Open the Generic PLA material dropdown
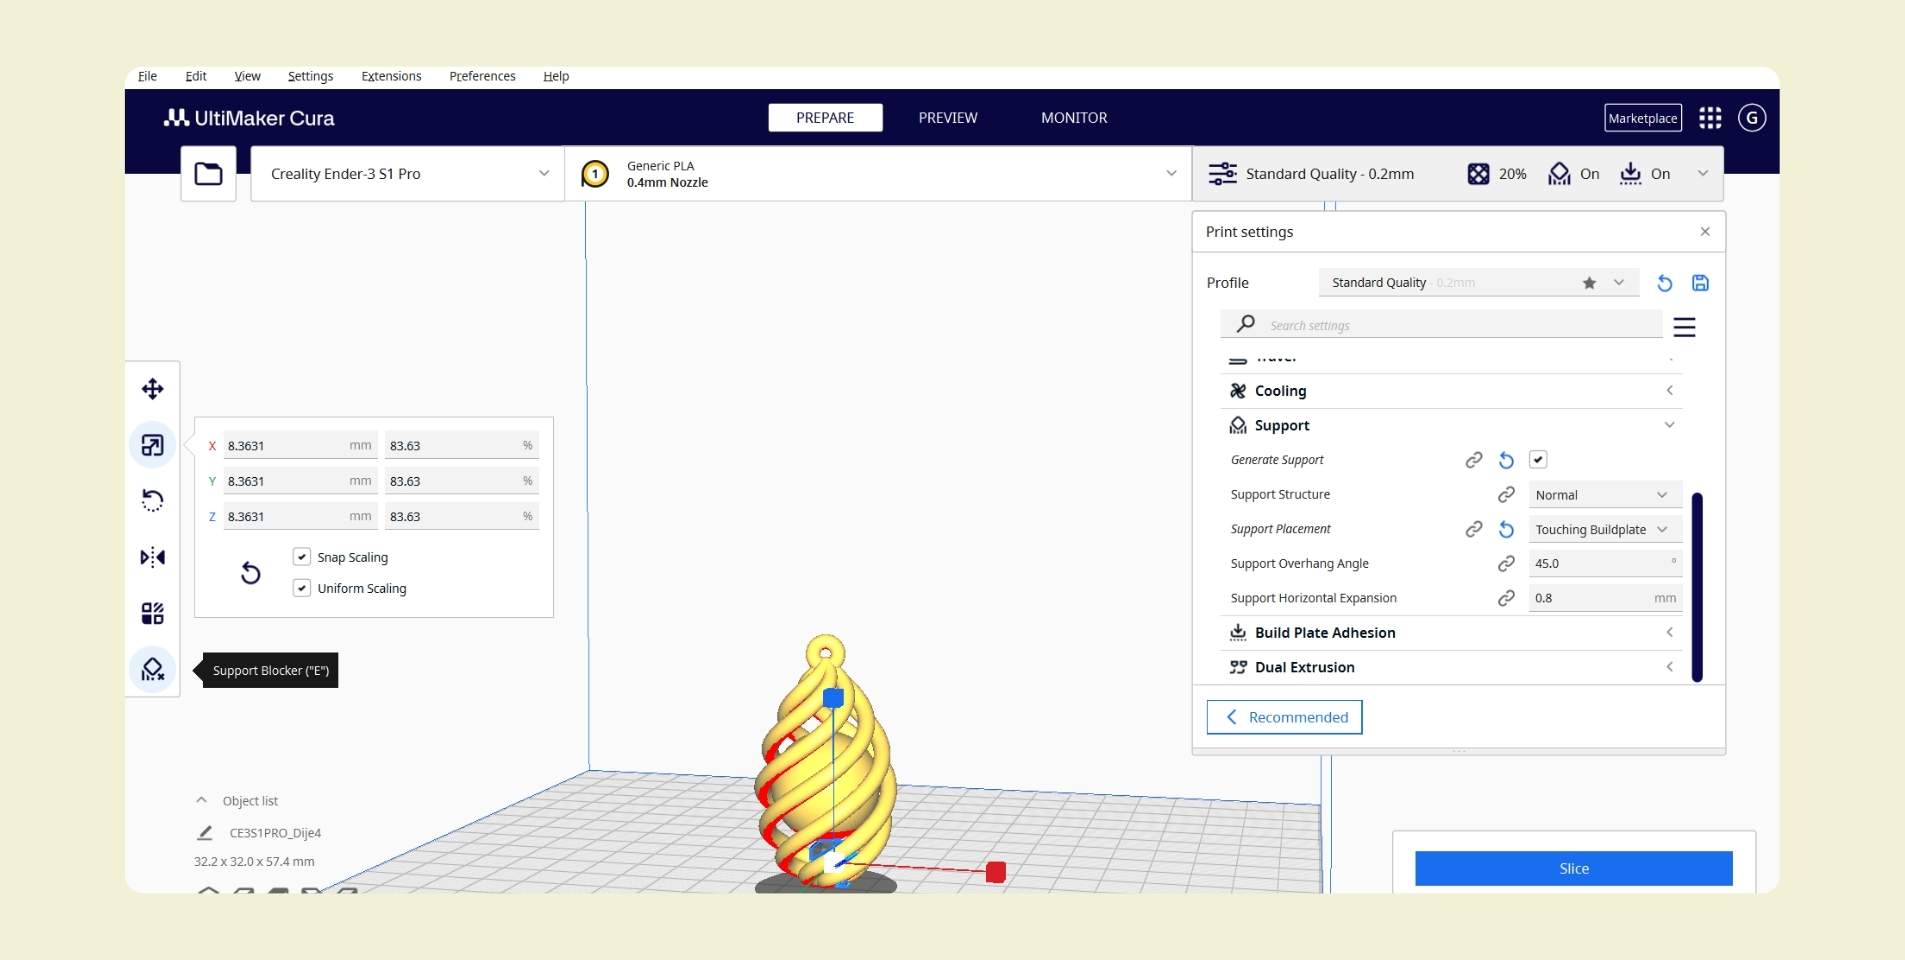Screen dimensions: 1905x960 pyautogui.click(x=878, y=174)
